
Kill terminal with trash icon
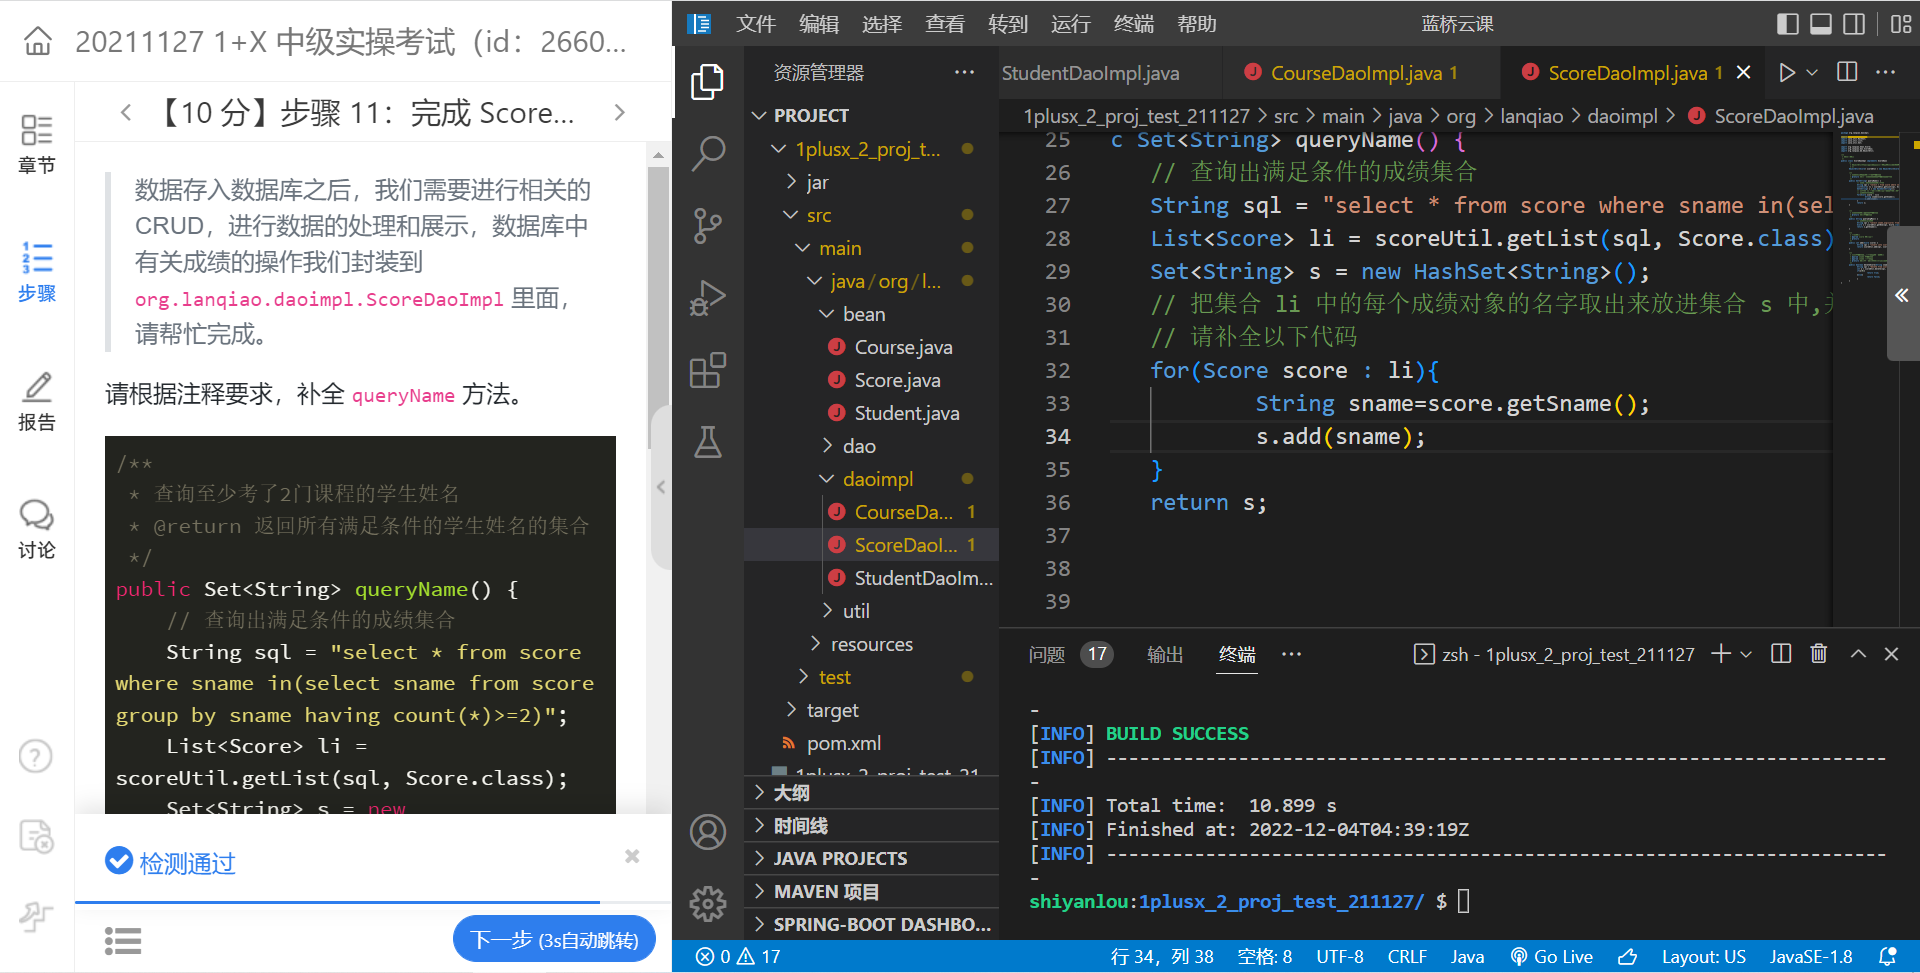click(1818, 654)
